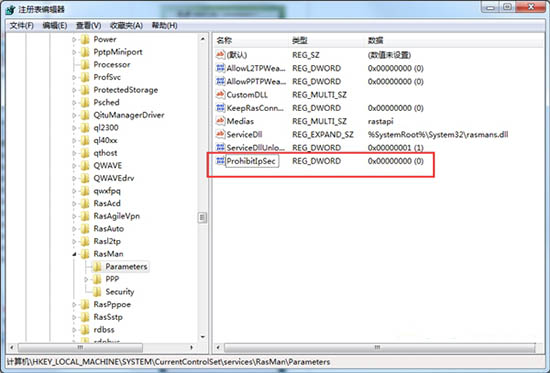
Task: Click the ProhibitIpSec DWORD icon
Action: pos(220,161)
